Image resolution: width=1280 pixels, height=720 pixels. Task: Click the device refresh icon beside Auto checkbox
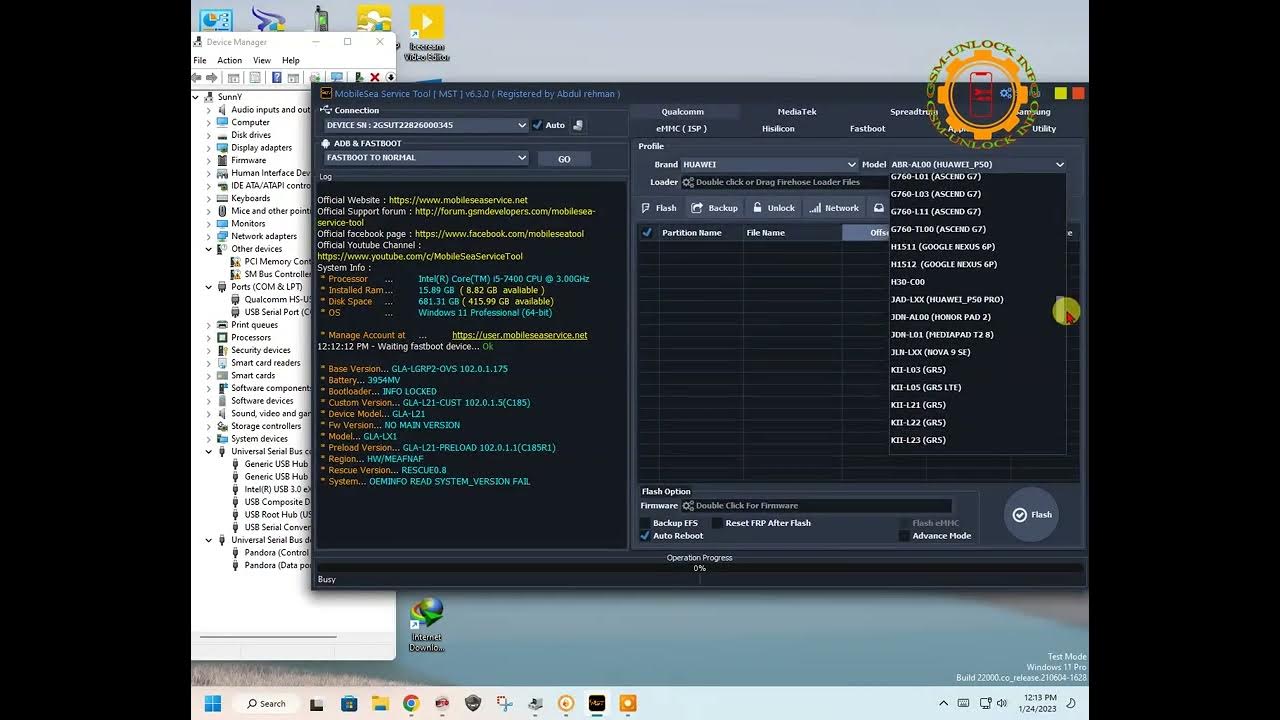tap(578, 125)
